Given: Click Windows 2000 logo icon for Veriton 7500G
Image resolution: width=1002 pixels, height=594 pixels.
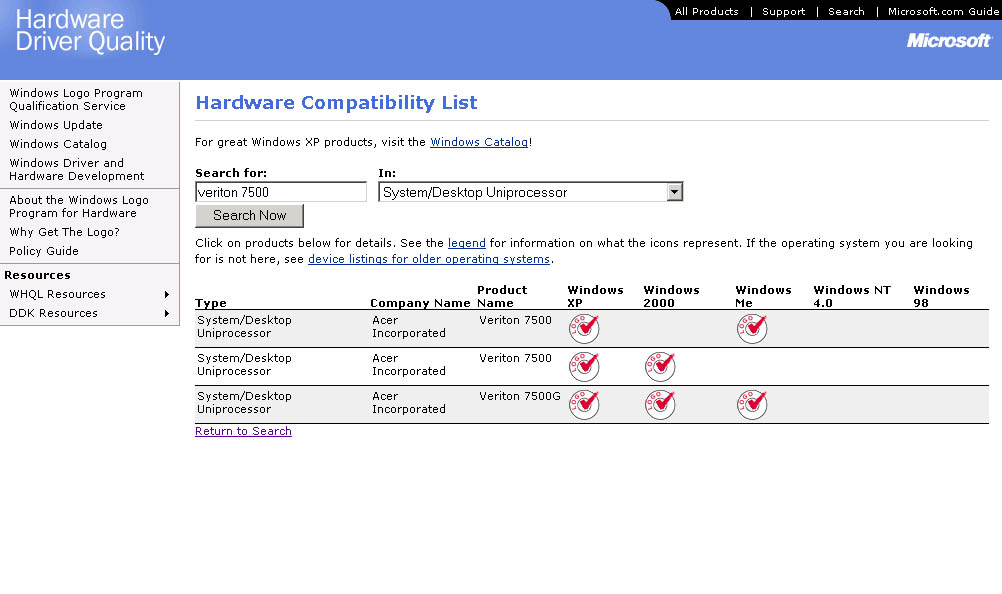Looking at the screenshot, I should tap(660, 404).
